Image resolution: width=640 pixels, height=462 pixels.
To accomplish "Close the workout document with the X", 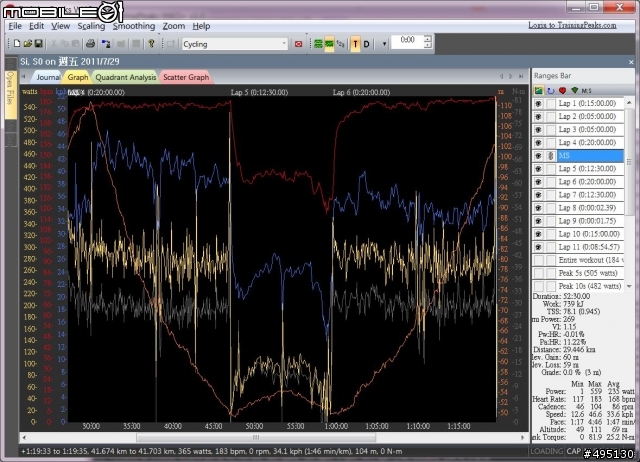I will click(631, 62).
